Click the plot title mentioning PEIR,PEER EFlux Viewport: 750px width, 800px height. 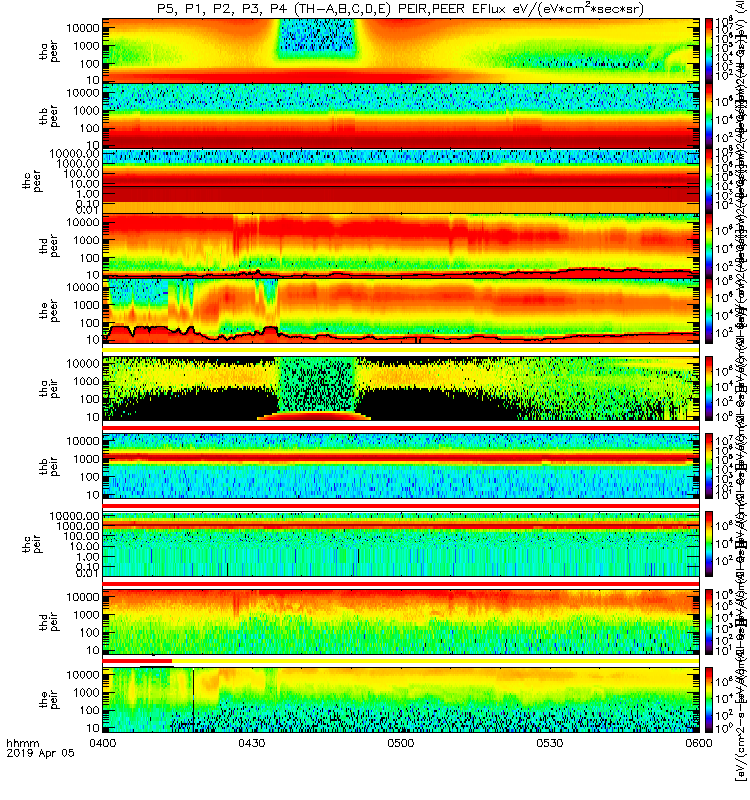(x=400, y=9)
